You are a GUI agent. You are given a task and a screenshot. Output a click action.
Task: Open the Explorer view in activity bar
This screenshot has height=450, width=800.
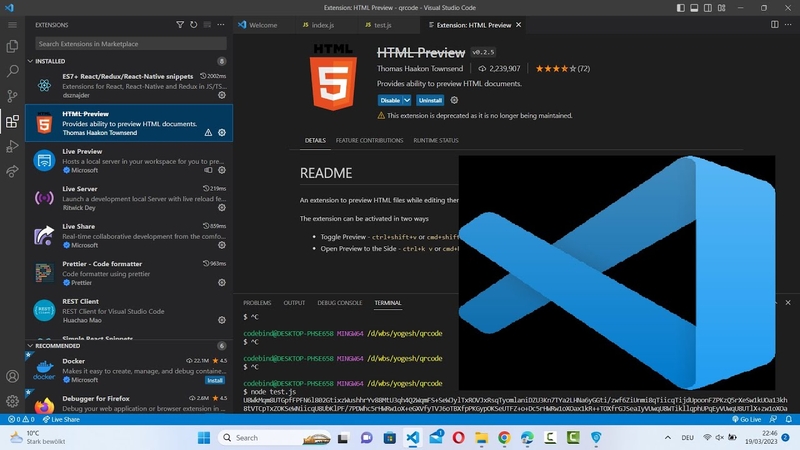pyautogui.click(x=12, y=46)
